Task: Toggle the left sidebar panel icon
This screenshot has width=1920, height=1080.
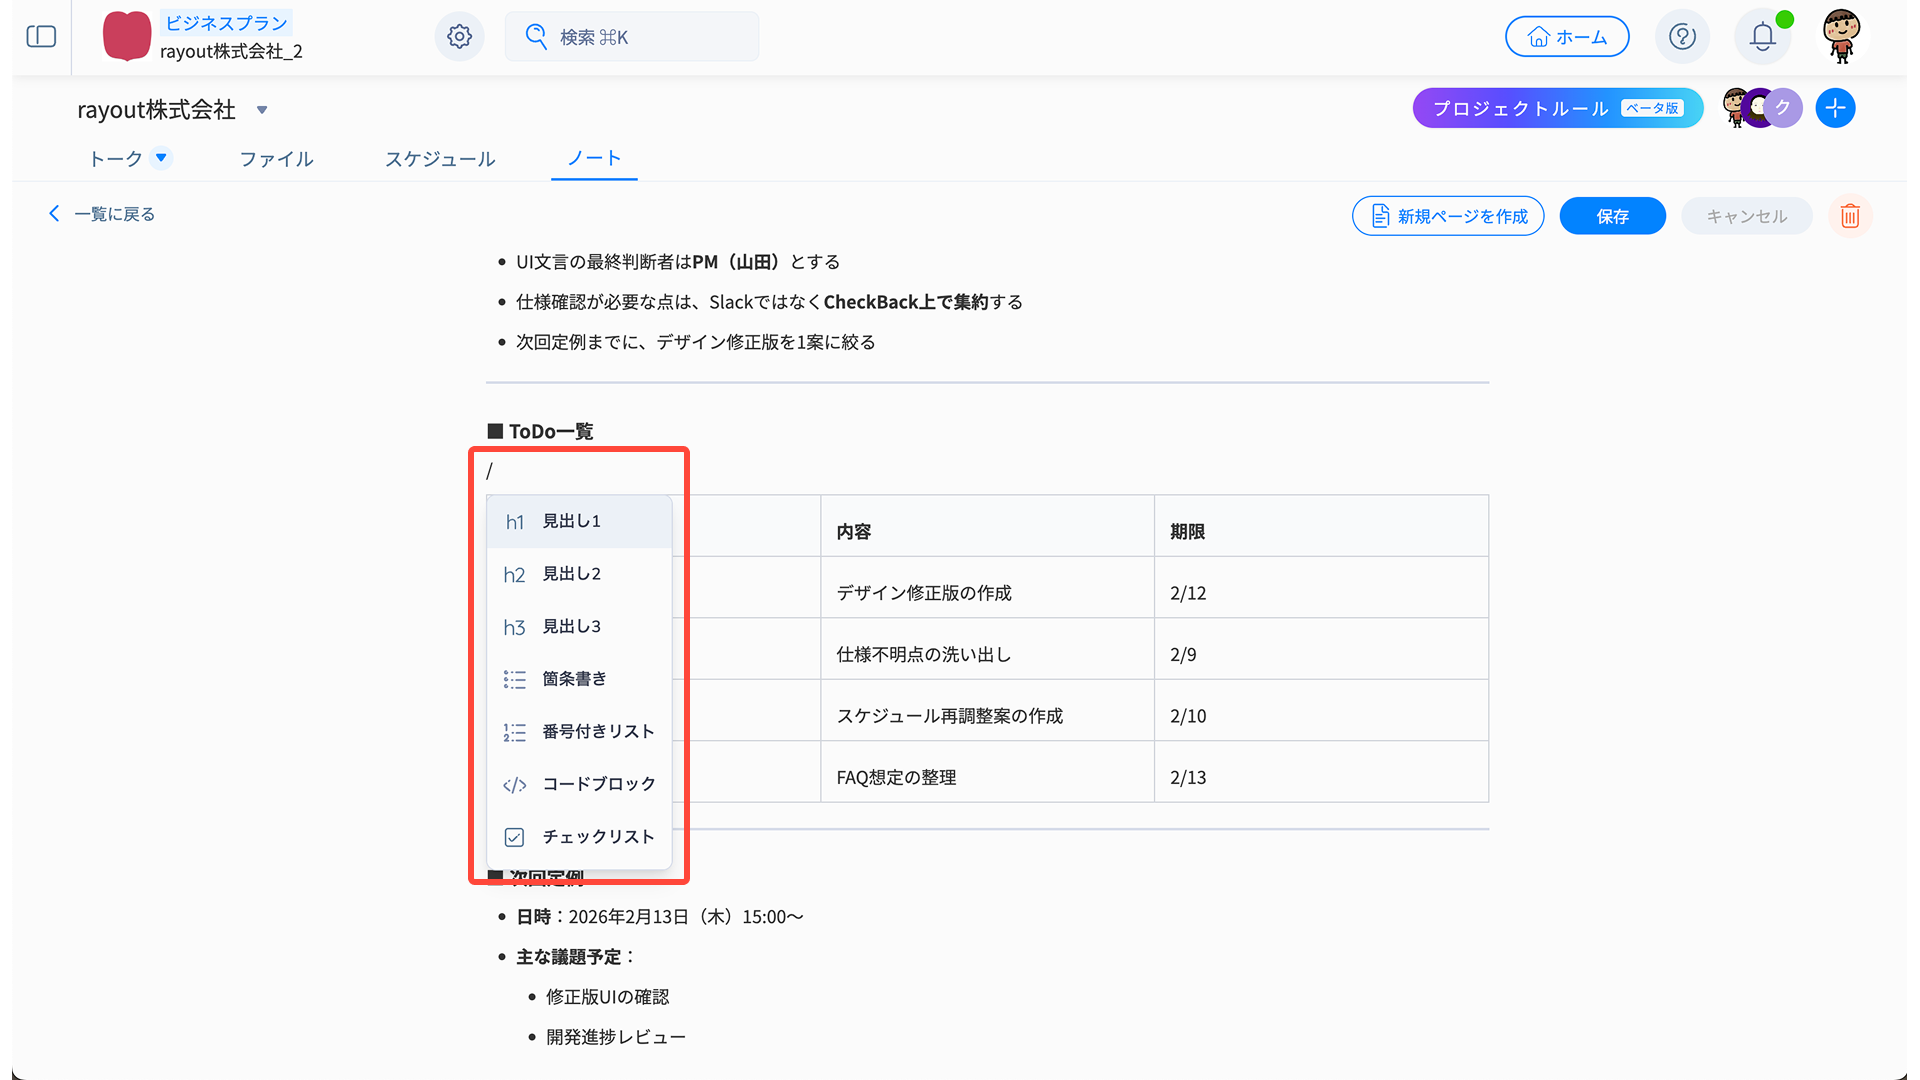Action: (x=41, y=37)
